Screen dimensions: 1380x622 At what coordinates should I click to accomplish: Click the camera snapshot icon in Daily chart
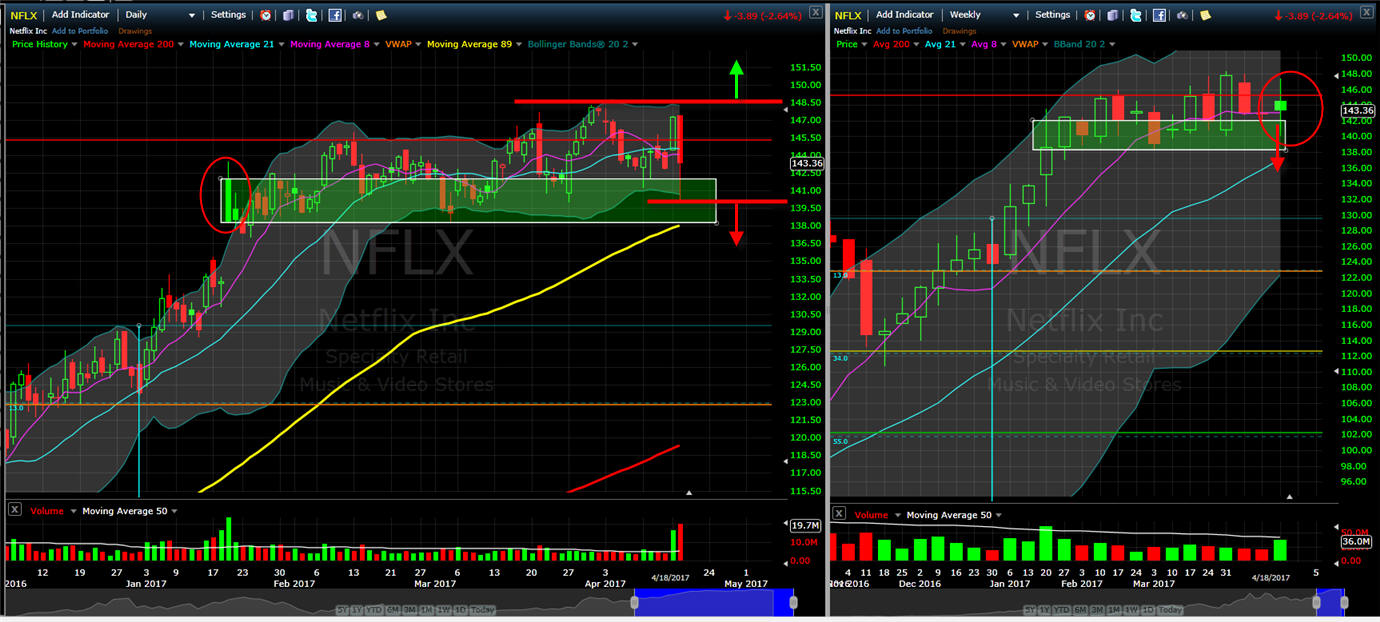click(x=358, y=15)
